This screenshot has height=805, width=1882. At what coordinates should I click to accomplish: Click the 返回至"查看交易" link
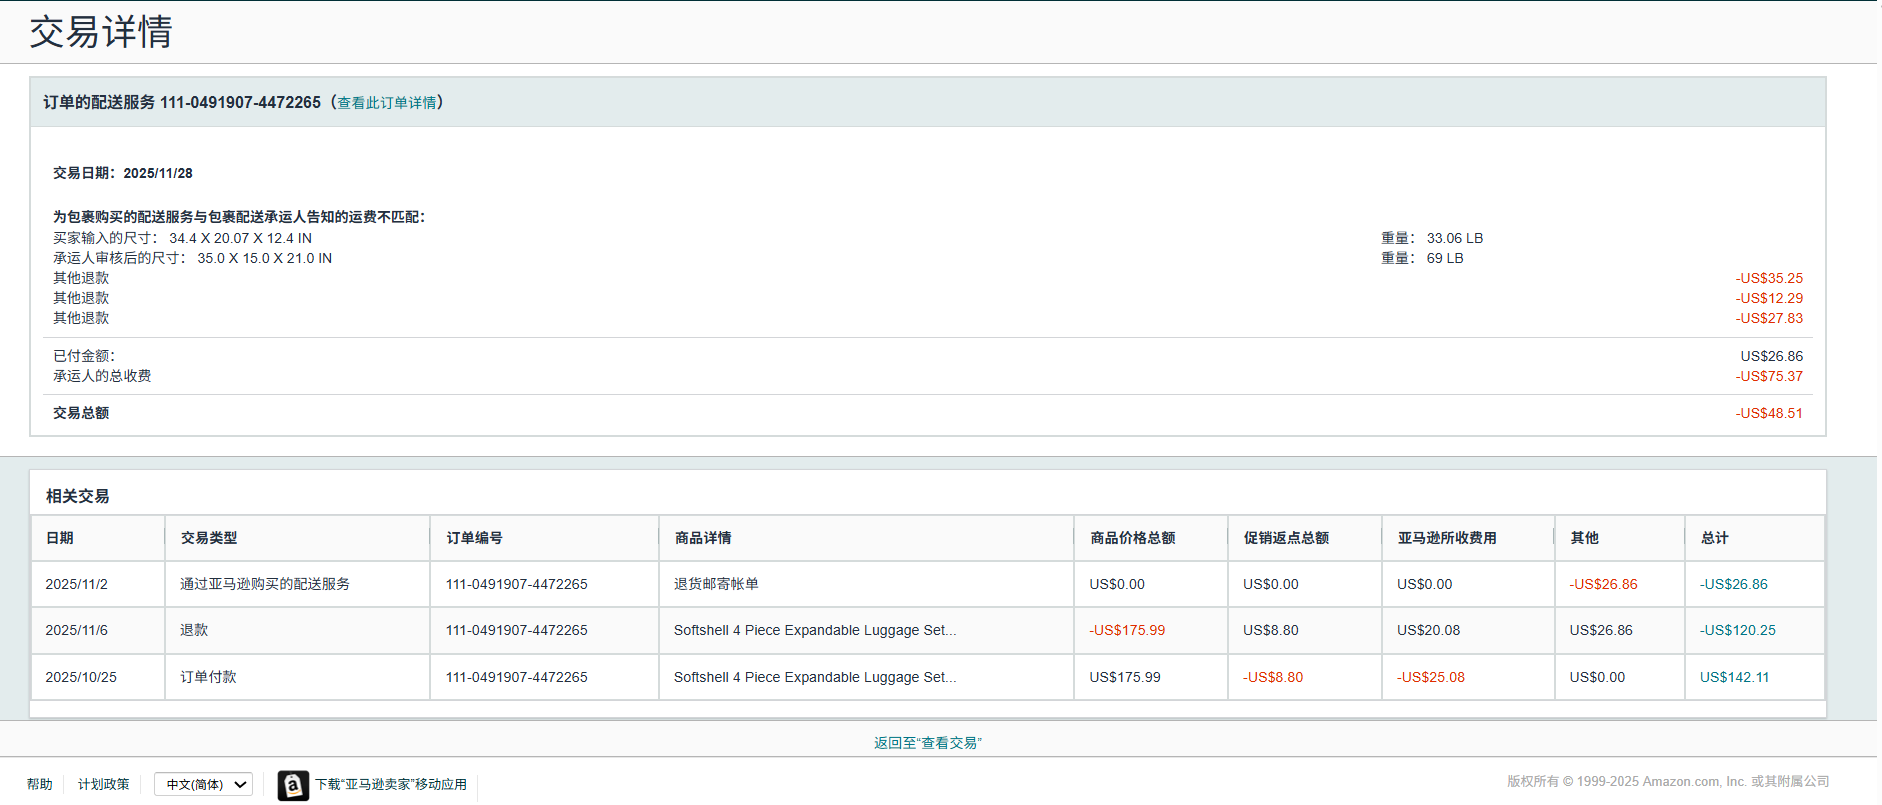pos(927,743)
